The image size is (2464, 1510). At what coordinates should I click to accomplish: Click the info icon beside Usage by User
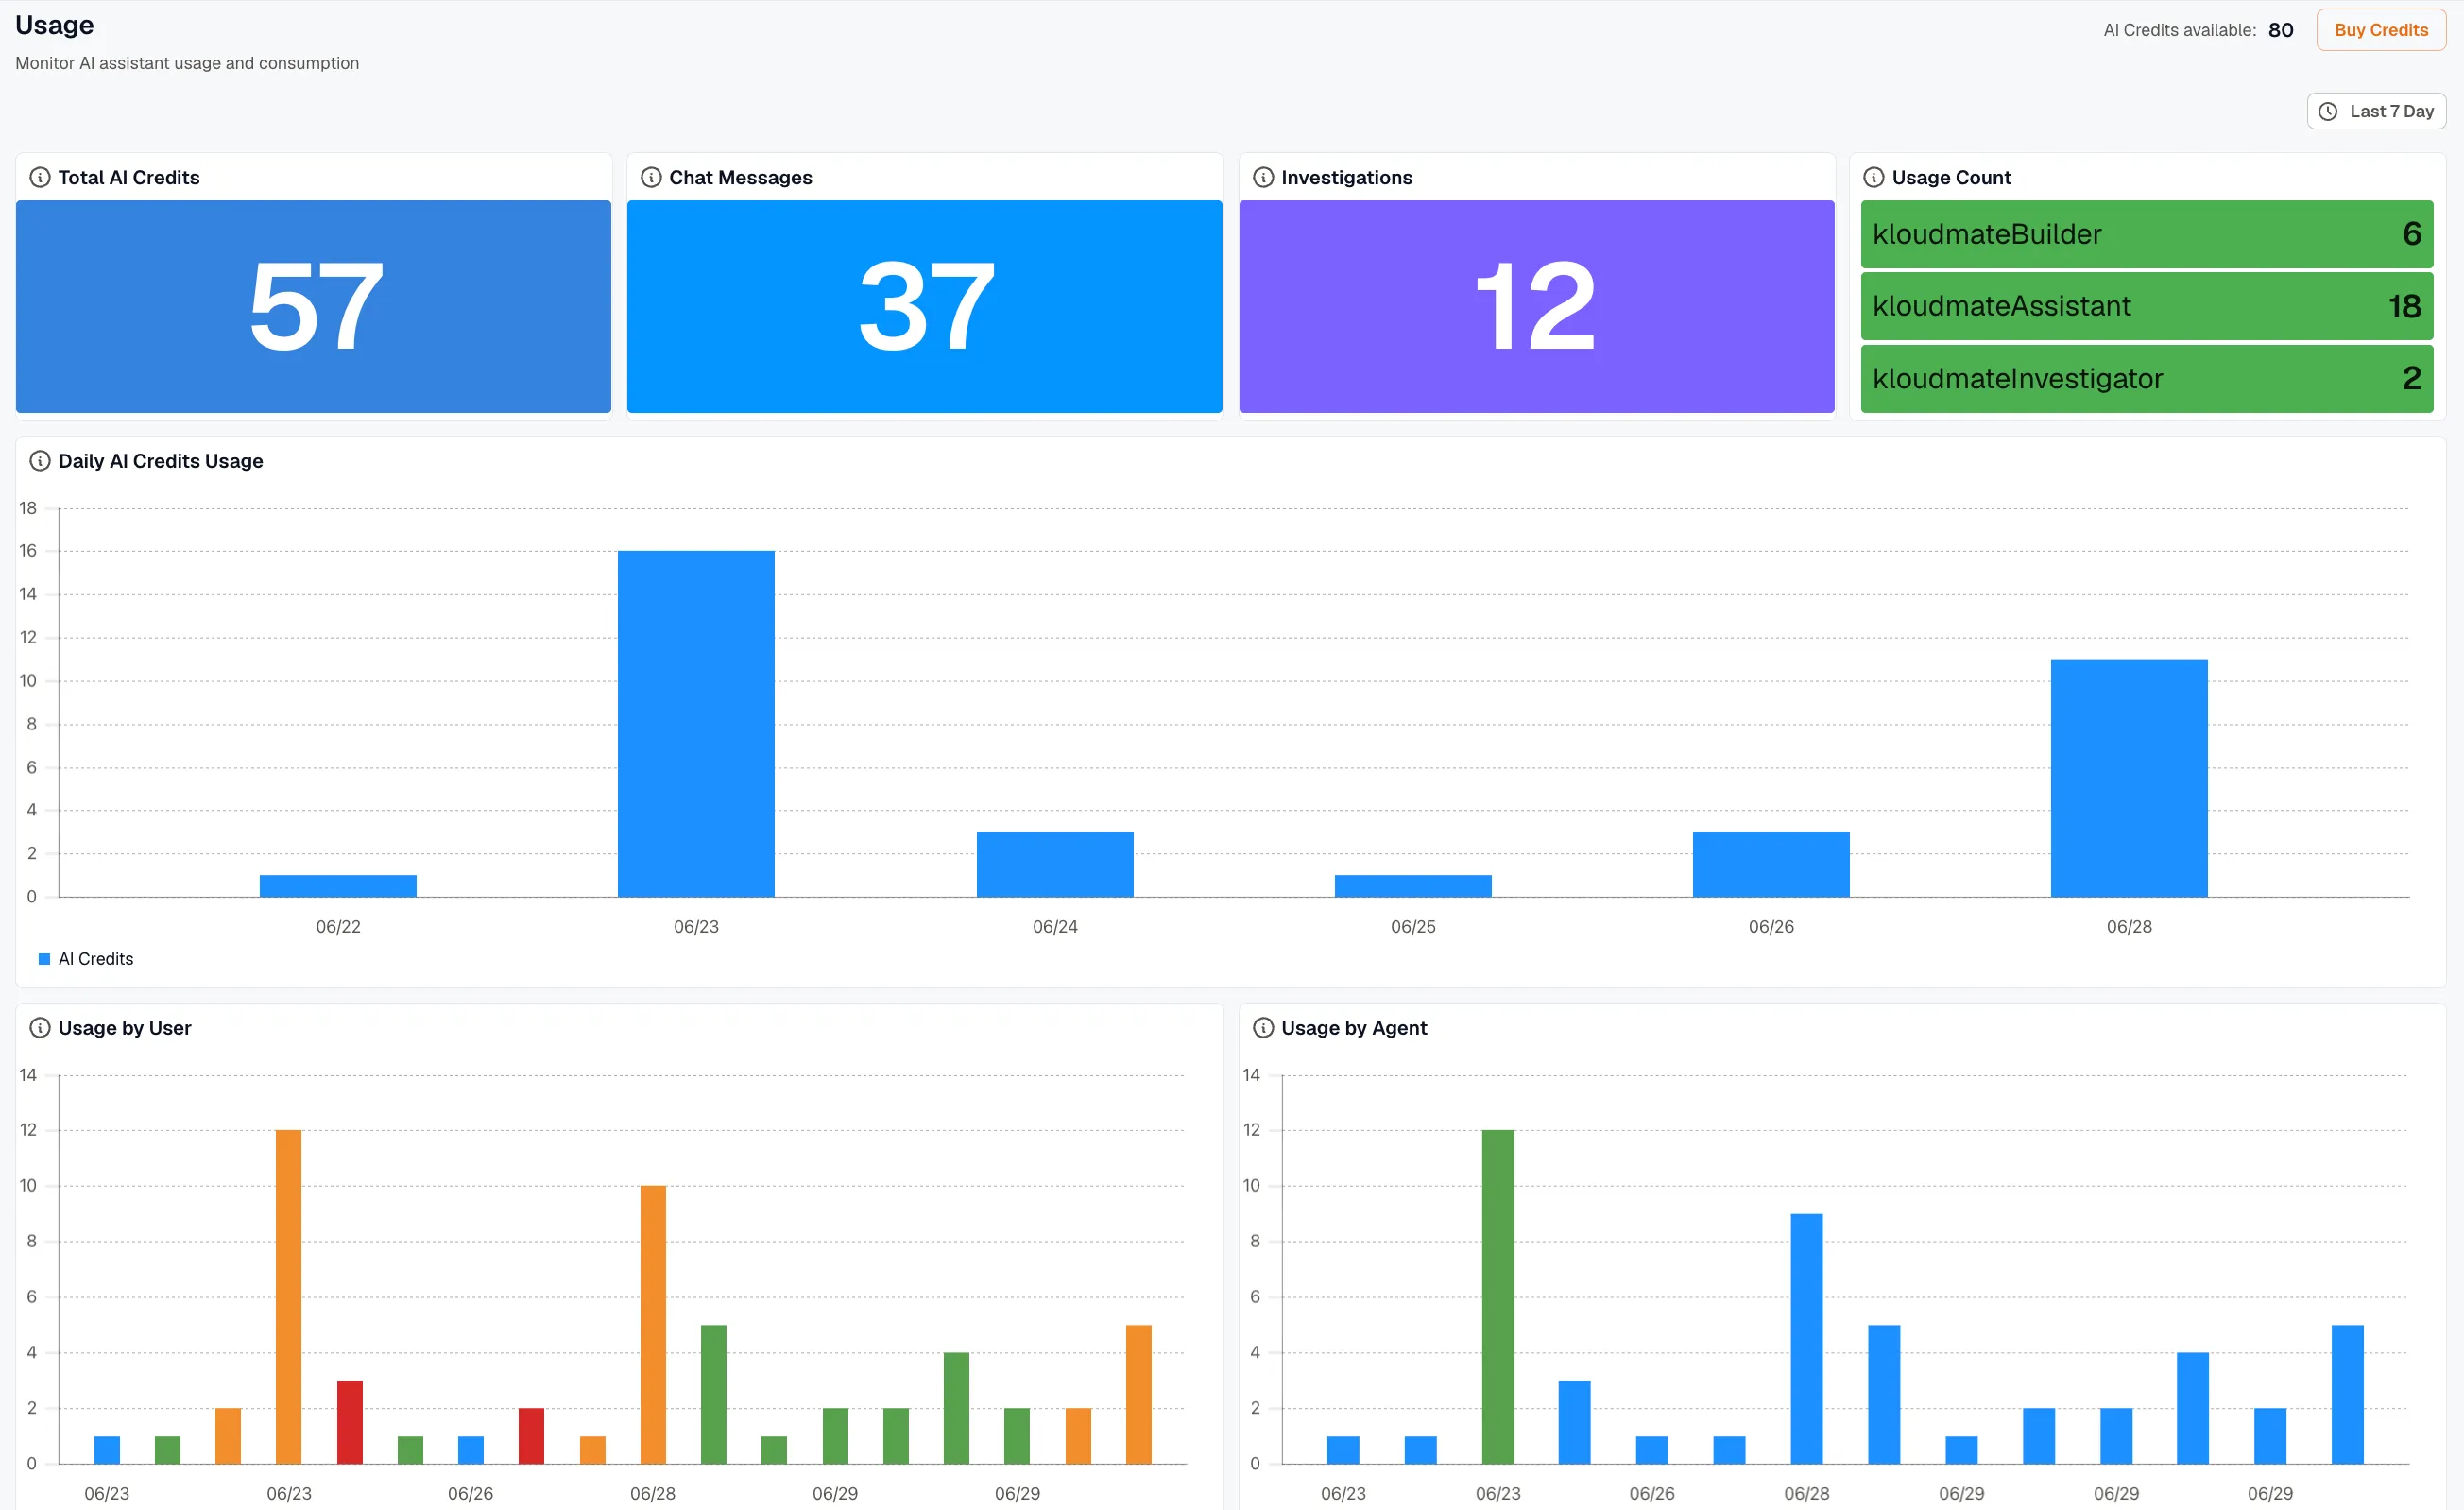coord(40,1028)
